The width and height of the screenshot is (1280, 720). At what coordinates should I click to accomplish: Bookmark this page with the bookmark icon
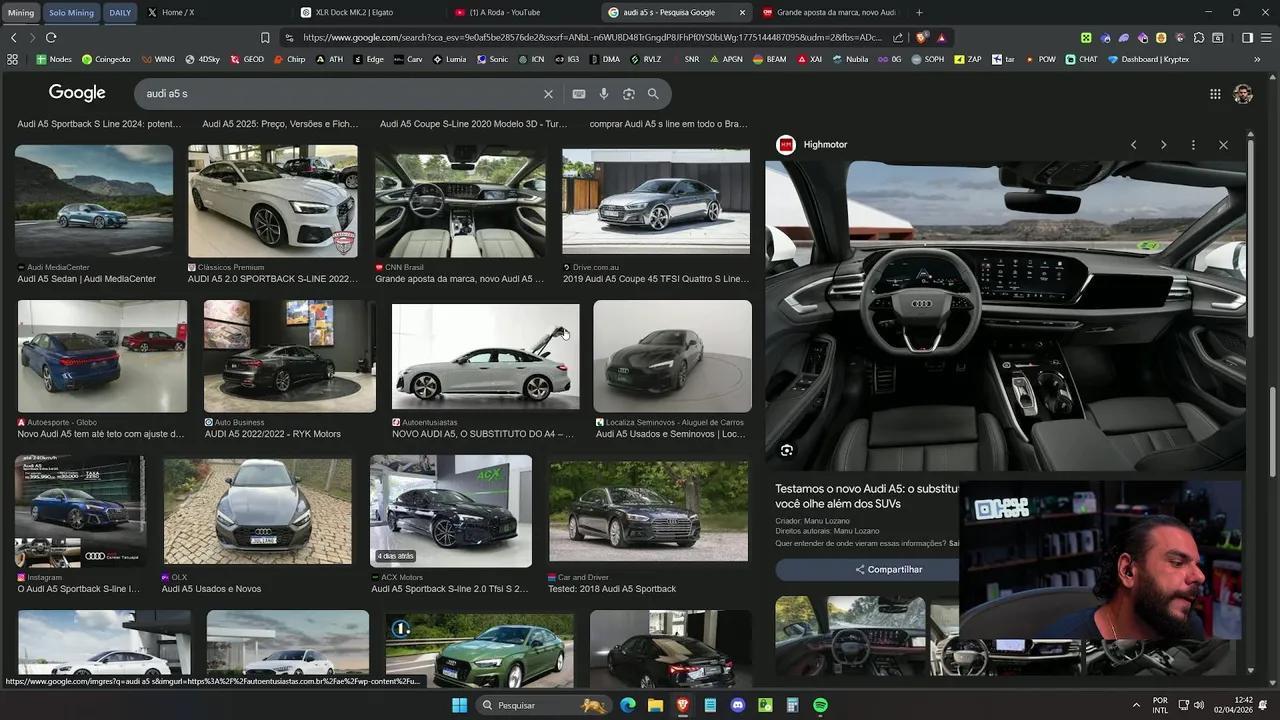tap(265, 38)
